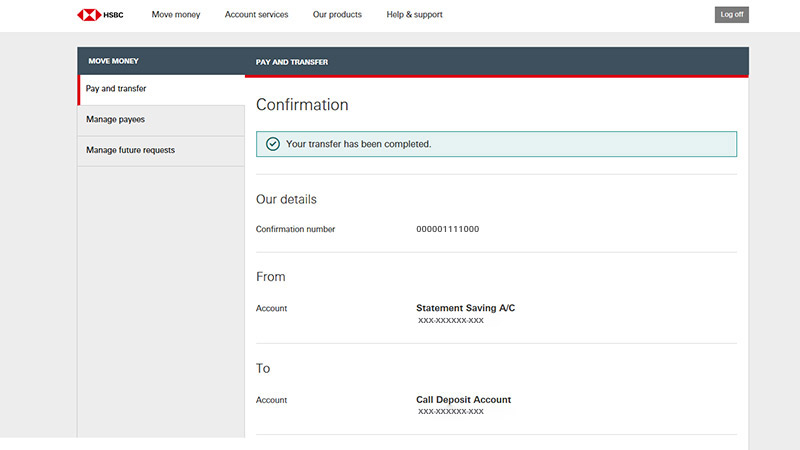Click confirmation number 000001111000

(x=447, y=229)
